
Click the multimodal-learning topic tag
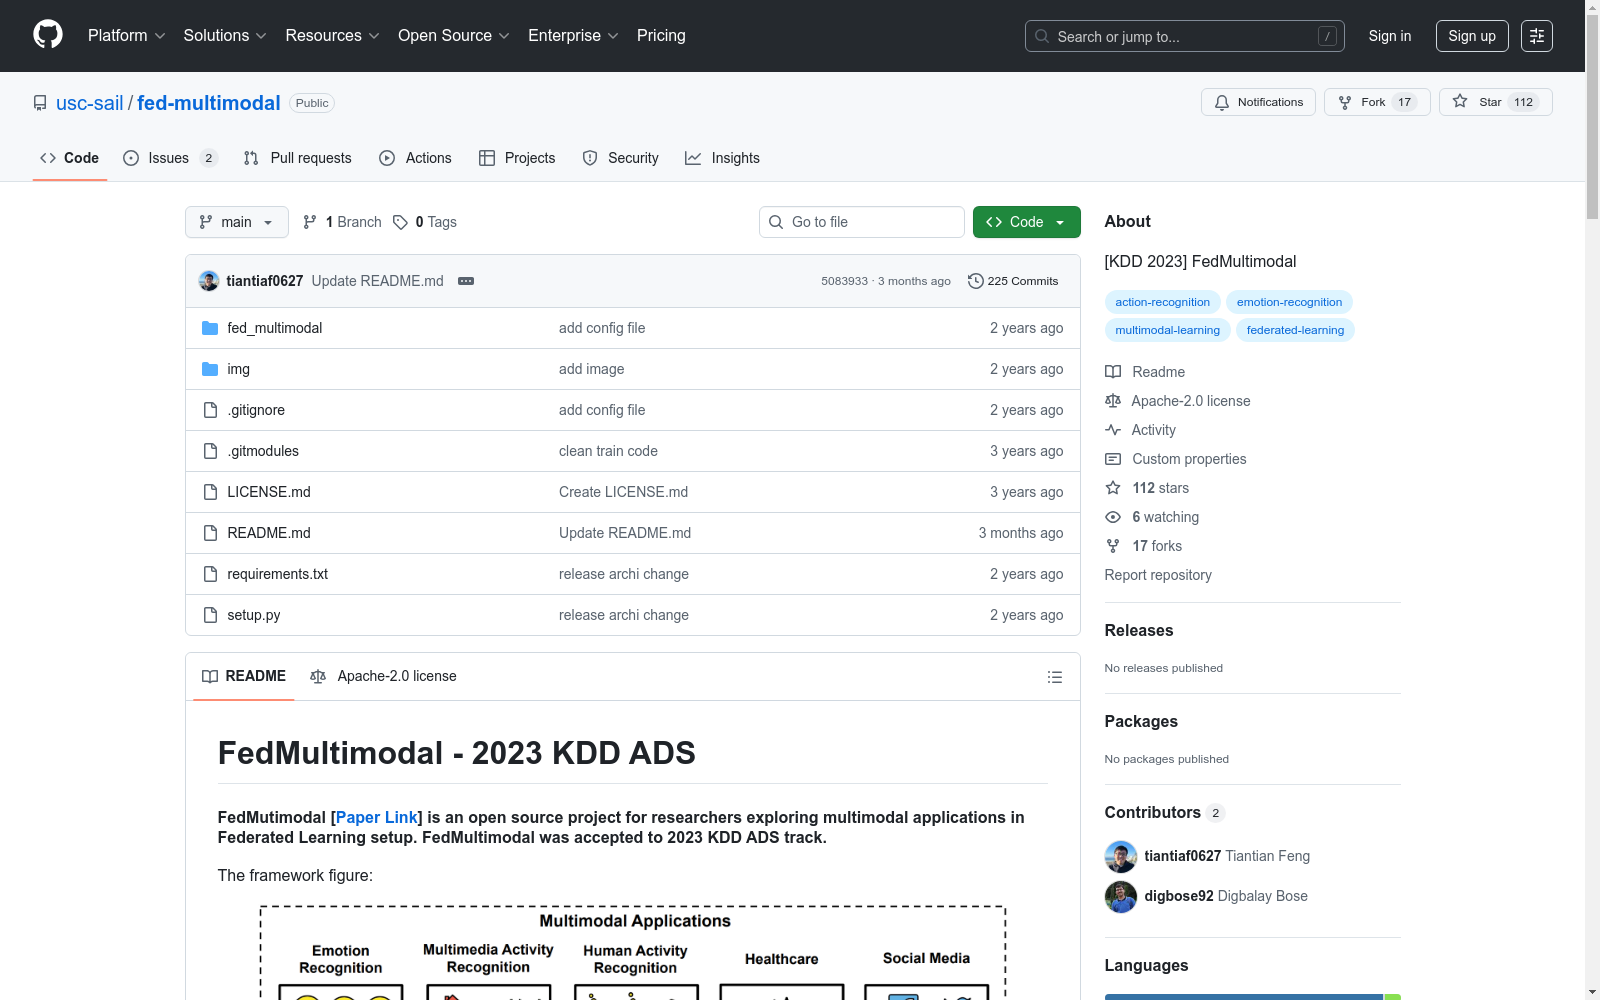point(1167,330)
